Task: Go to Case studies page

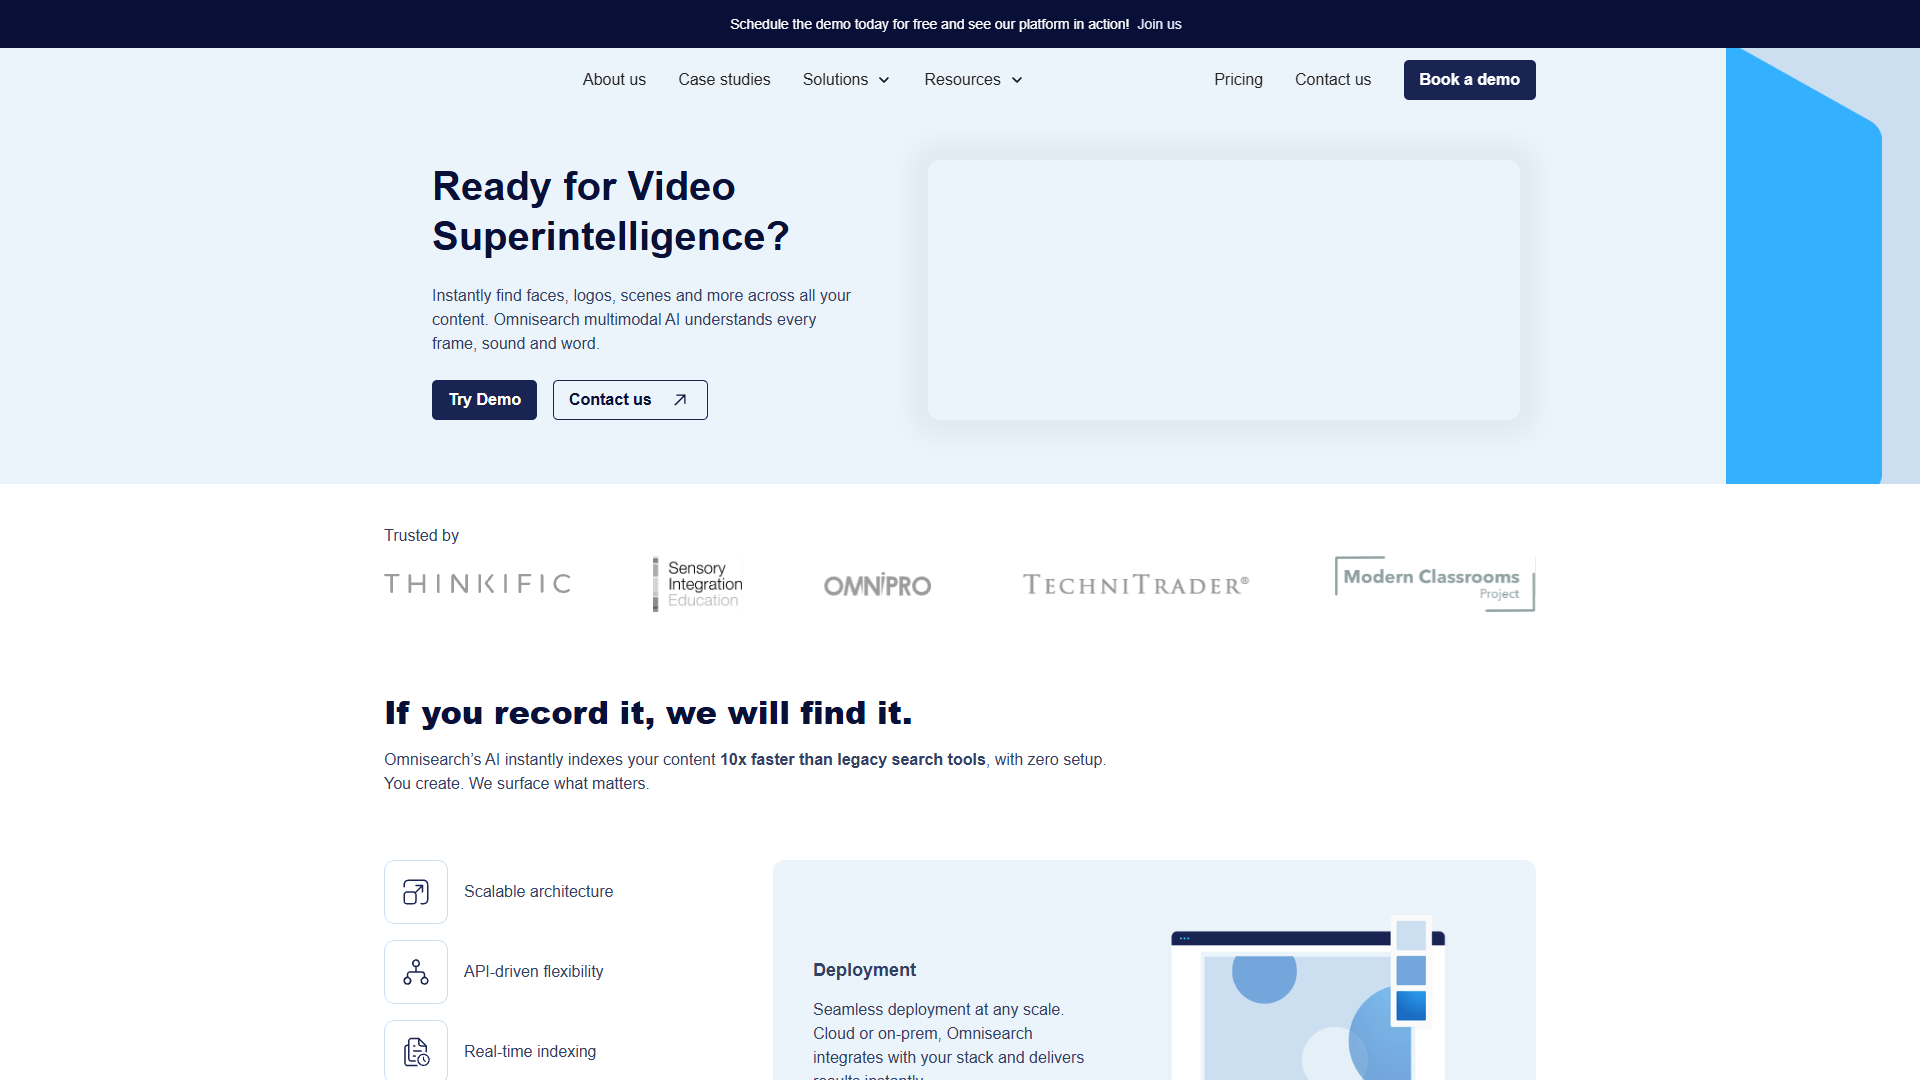Action: [x=724, y=80]
